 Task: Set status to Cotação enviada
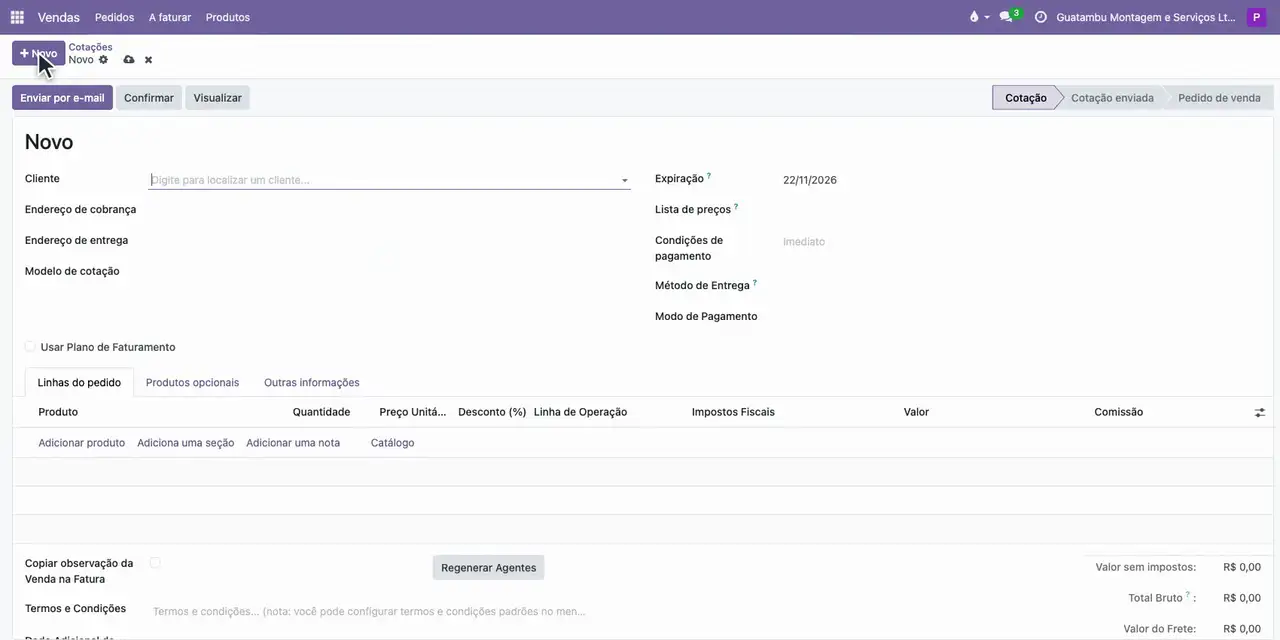pos(1112,98)
